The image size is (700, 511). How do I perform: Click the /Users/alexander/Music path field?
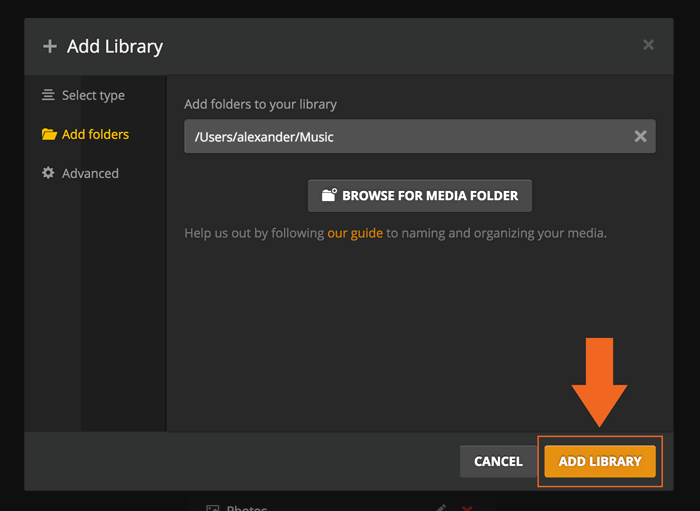click(x=400, y=136)
